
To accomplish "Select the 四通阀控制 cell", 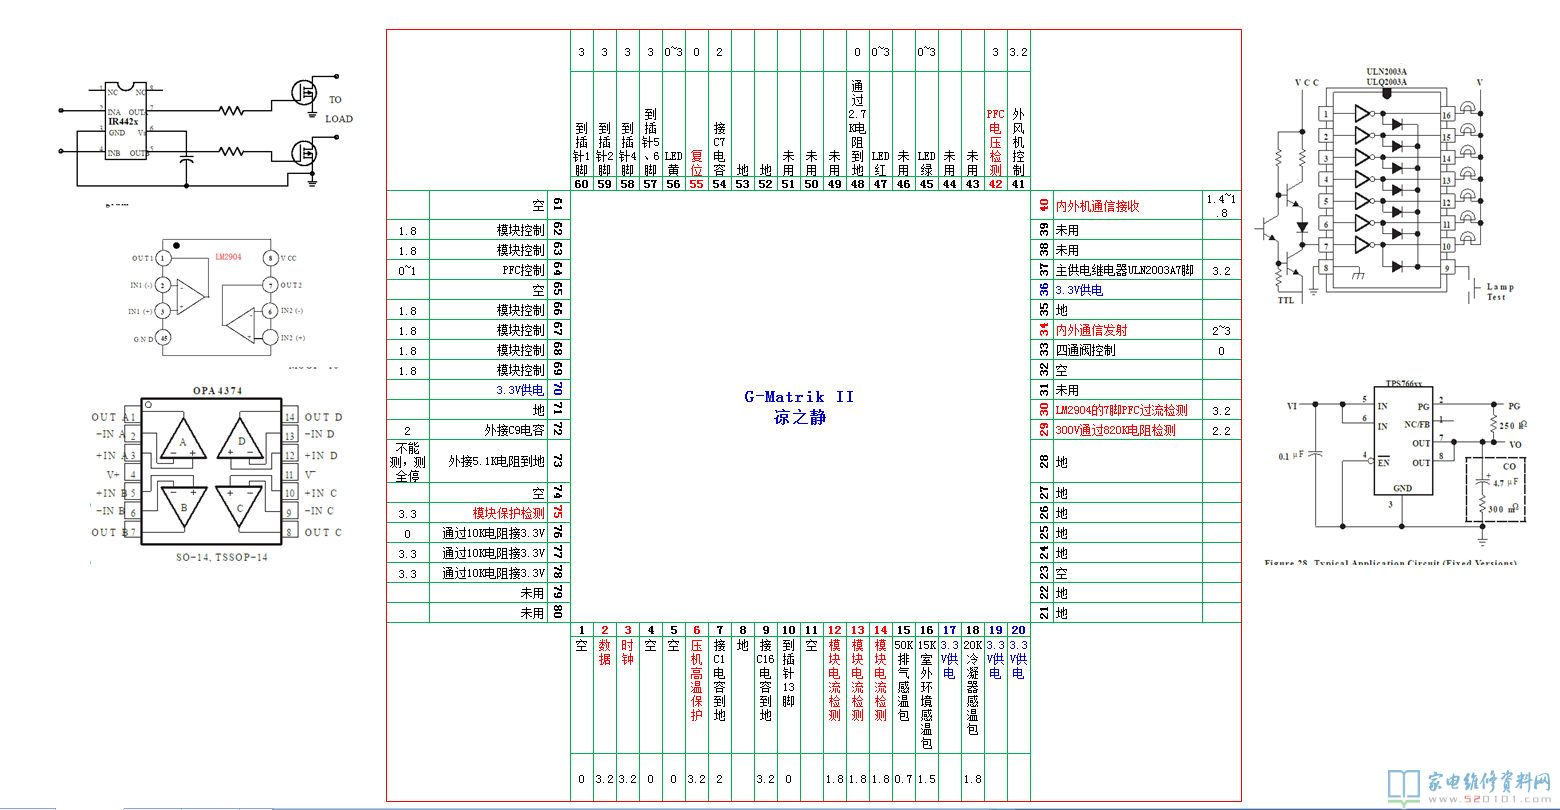I will [1127, 350].
